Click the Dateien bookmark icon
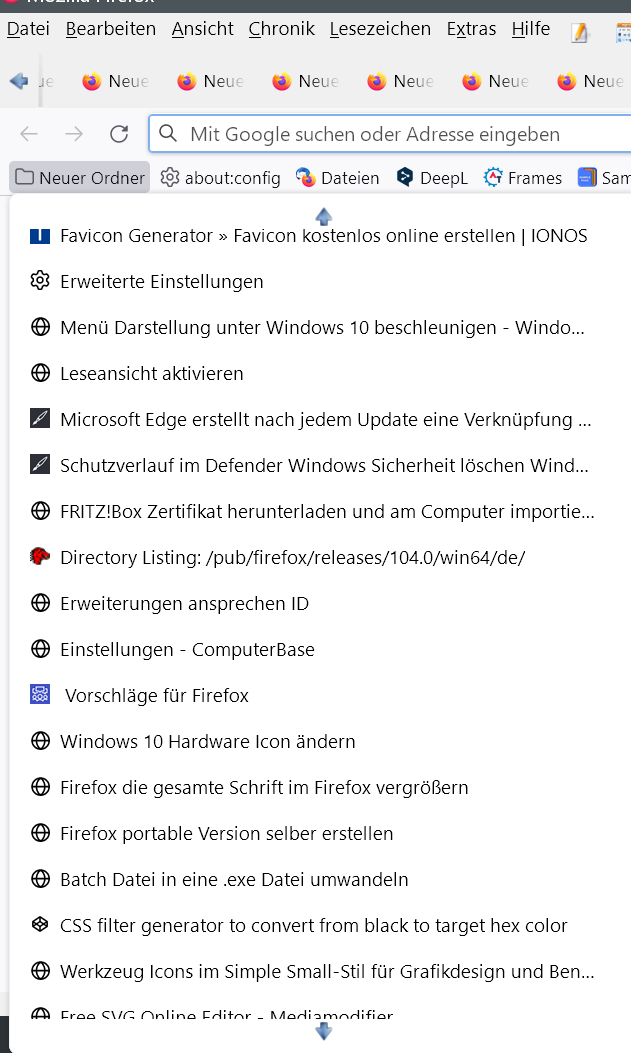The width and height of the screenshot is (631, 1053). (x=306, y=178)
